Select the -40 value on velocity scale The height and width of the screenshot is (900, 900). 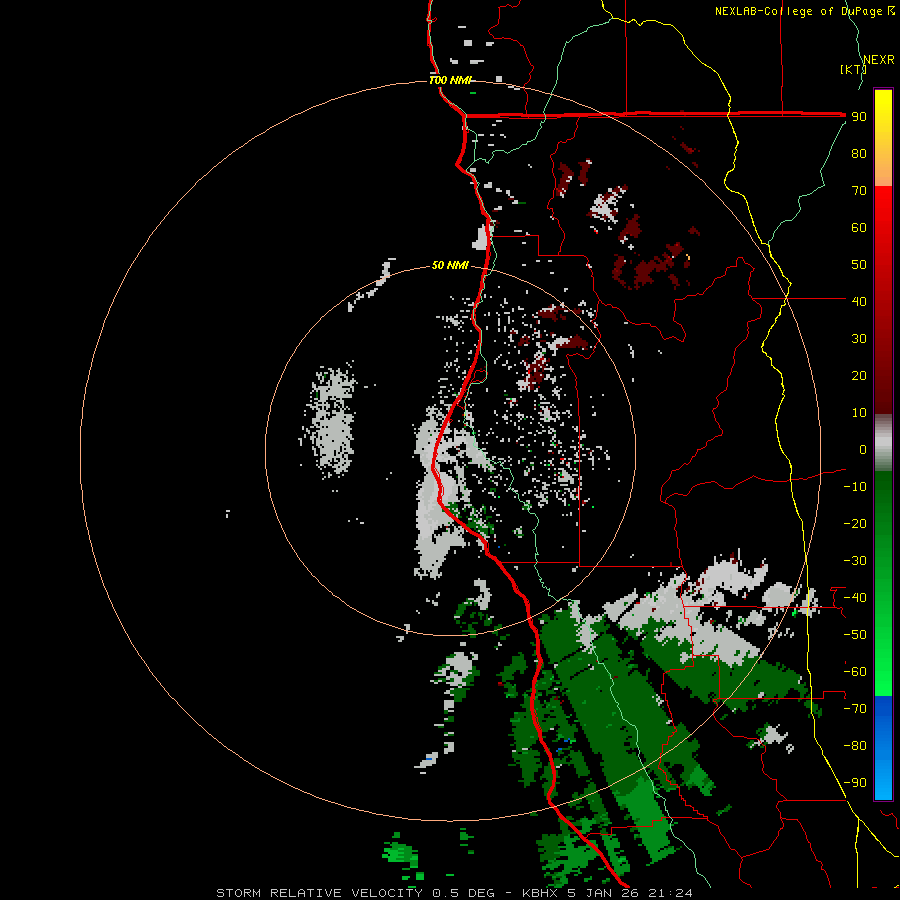click(x=855, y=598)
